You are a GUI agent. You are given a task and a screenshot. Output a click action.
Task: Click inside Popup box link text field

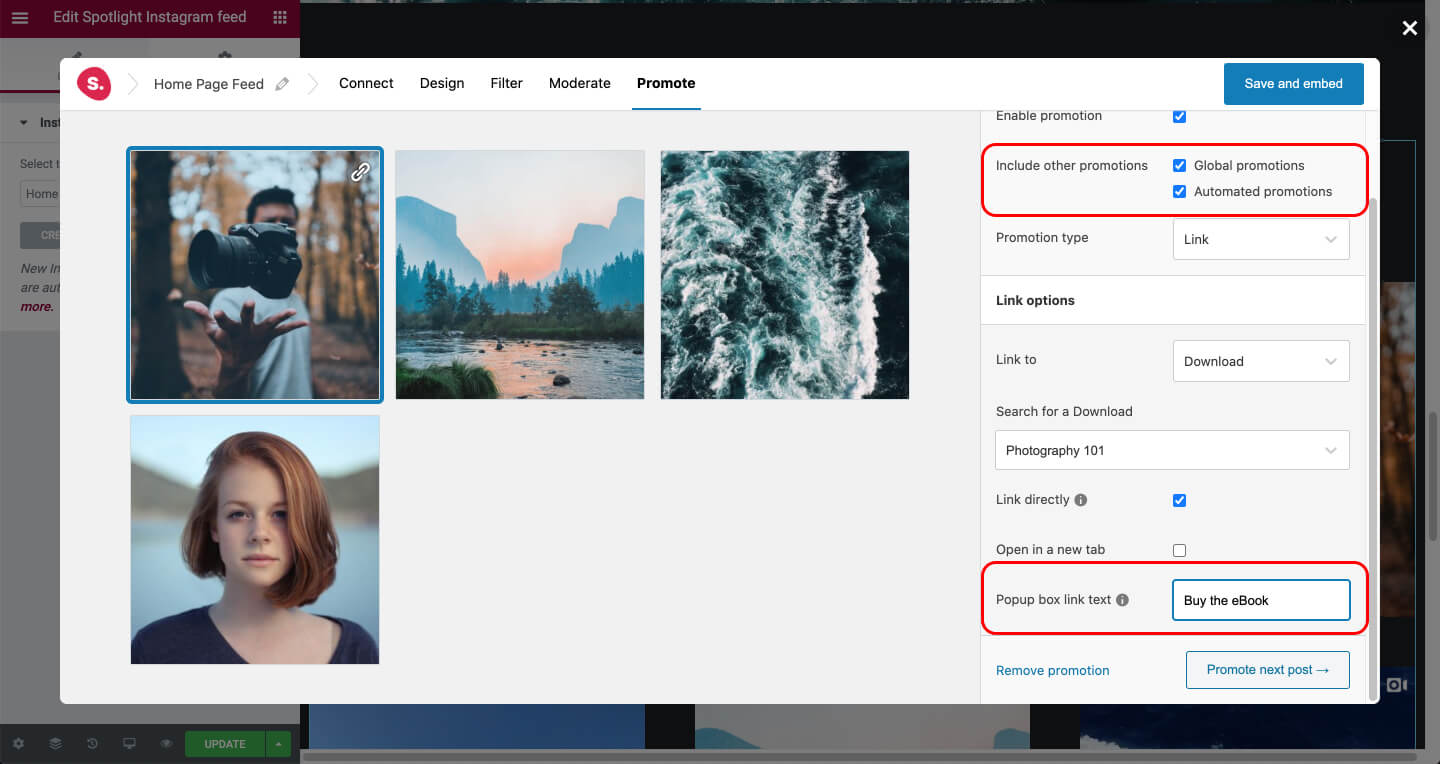pos(1261,600)
